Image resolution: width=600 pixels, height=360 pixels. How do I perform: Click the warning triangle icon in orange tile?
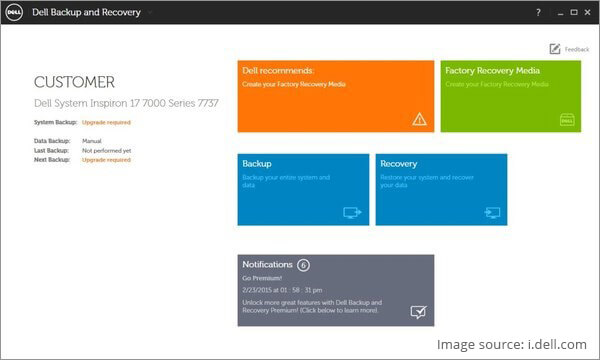point(419,119)
